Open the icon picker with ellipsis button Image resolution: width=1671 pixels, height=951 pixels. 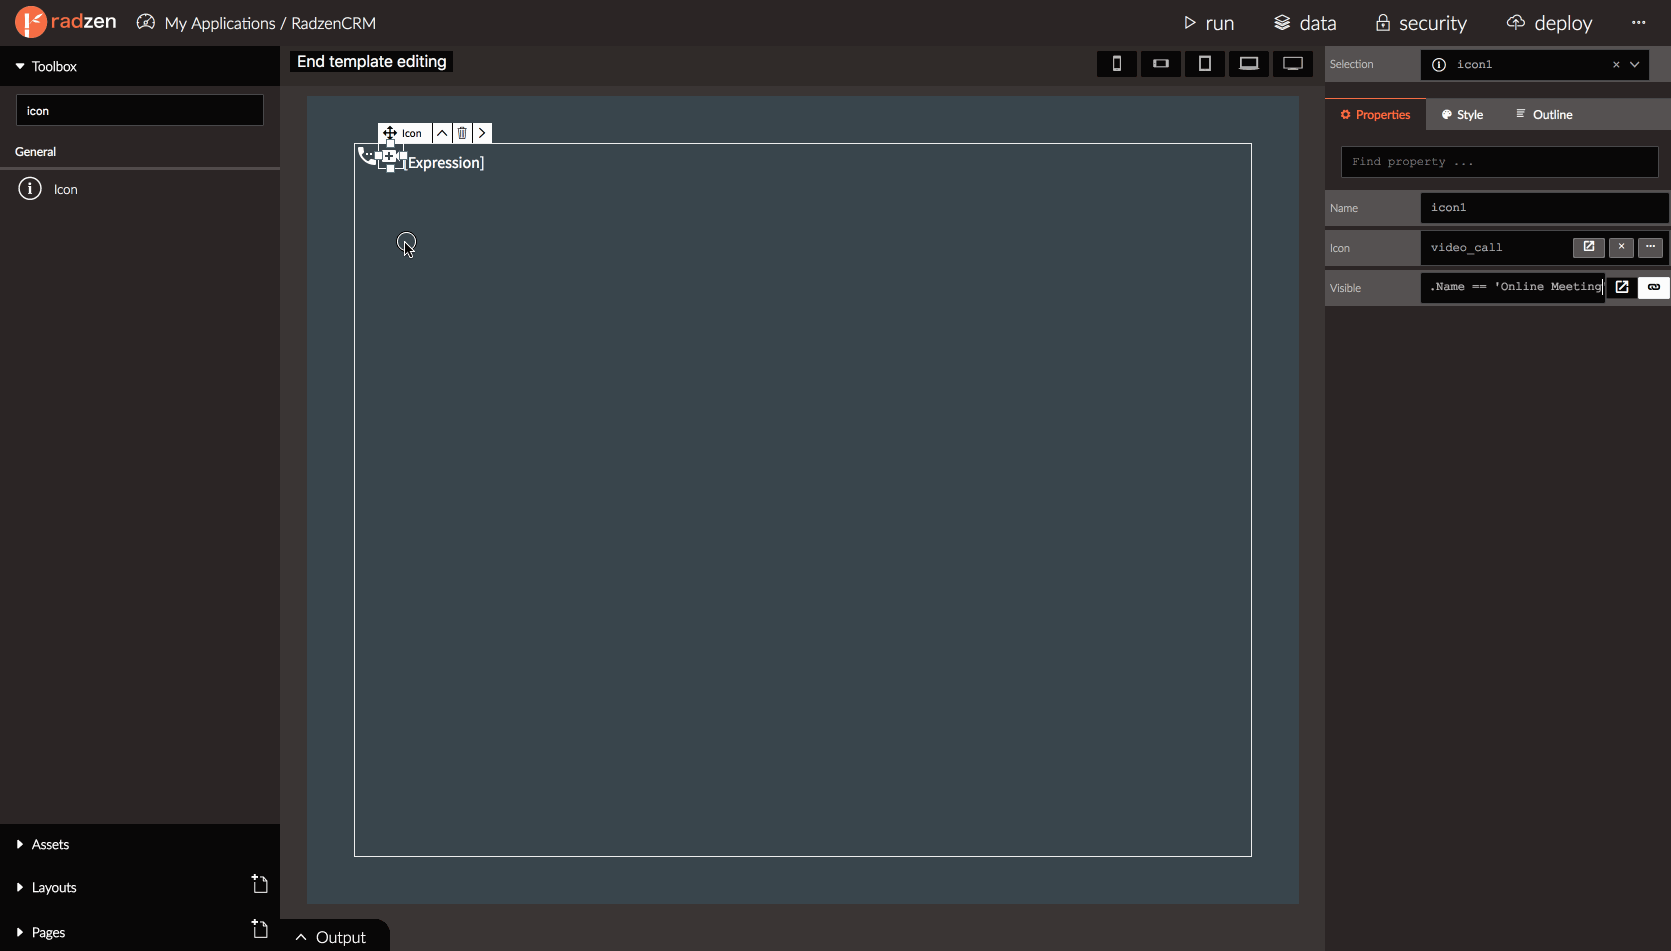coord(1650,247)
